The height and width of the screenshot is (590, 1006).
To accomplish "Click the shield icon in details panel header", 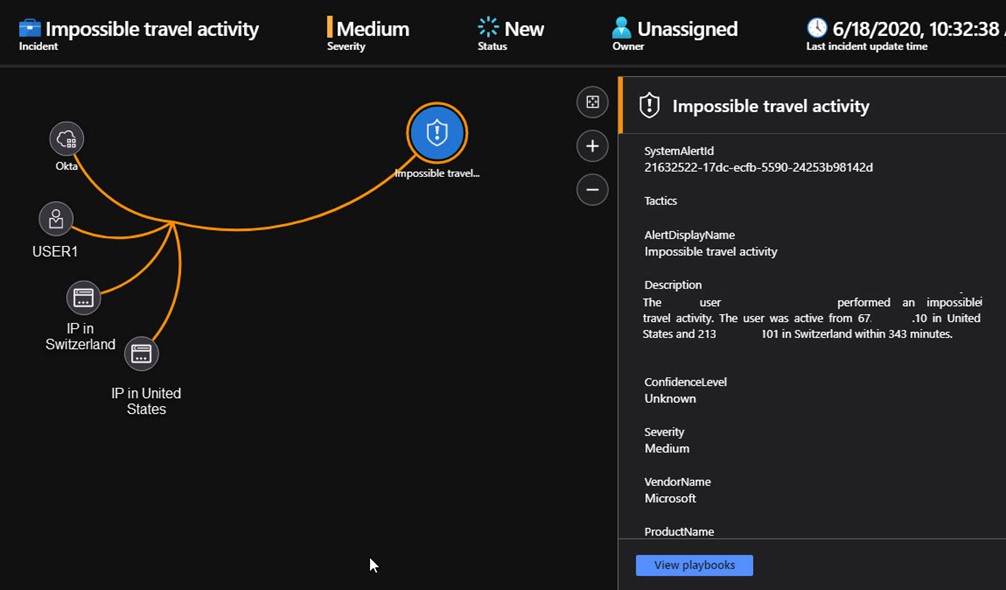I will tap(650, 106).
